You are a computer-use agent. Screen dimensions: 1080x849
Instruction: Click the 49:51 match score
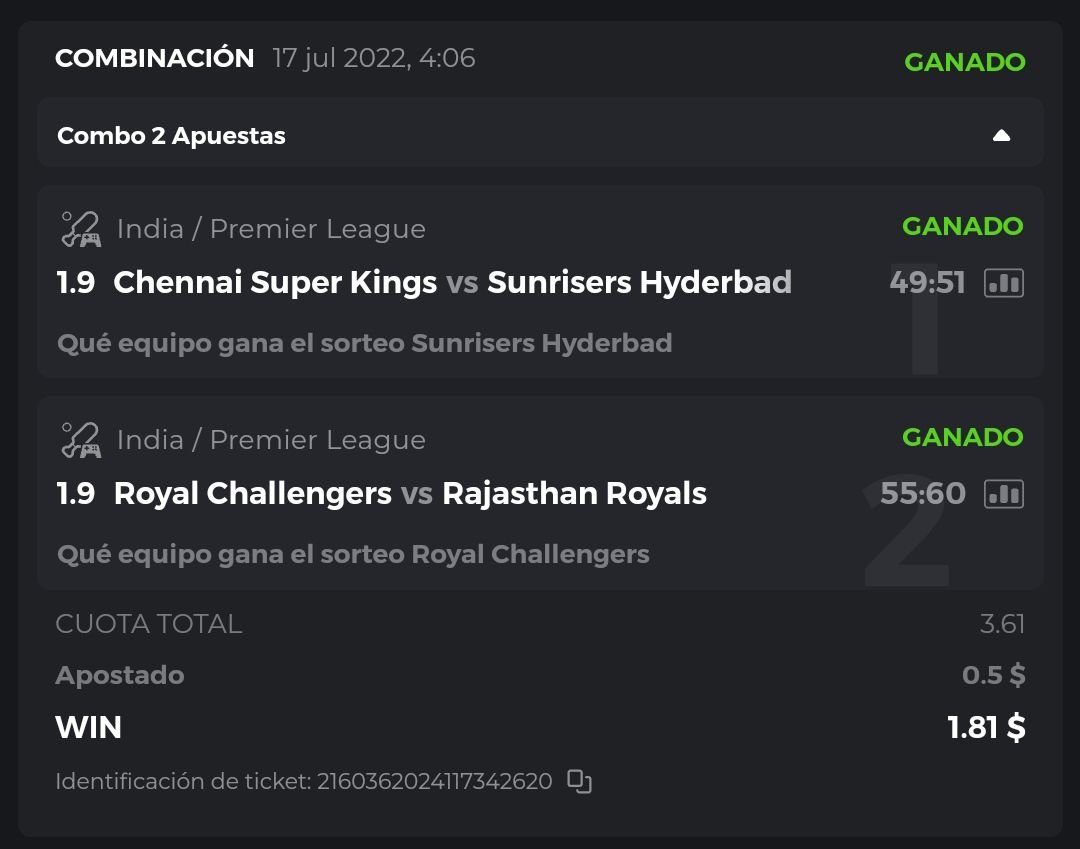pos(927,283)
